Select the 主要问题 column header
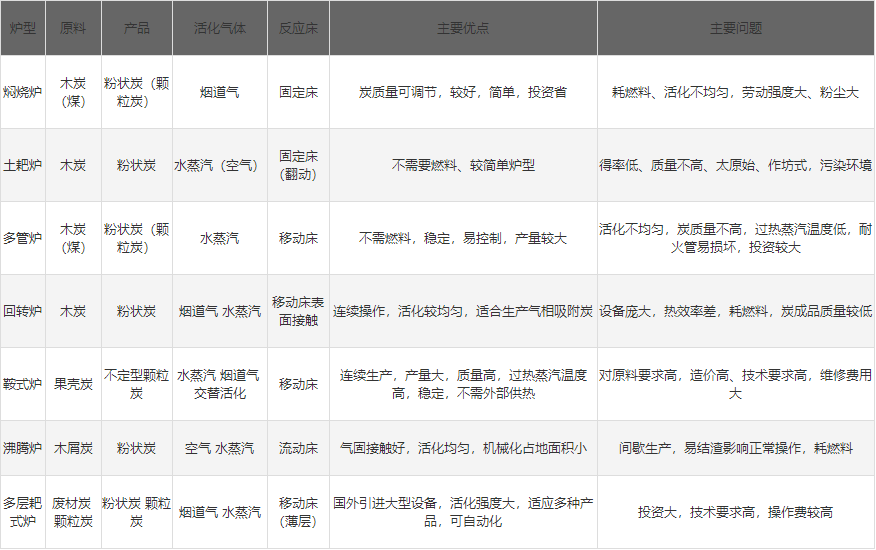This screenshot has width=876, height=550. (736, 28)
